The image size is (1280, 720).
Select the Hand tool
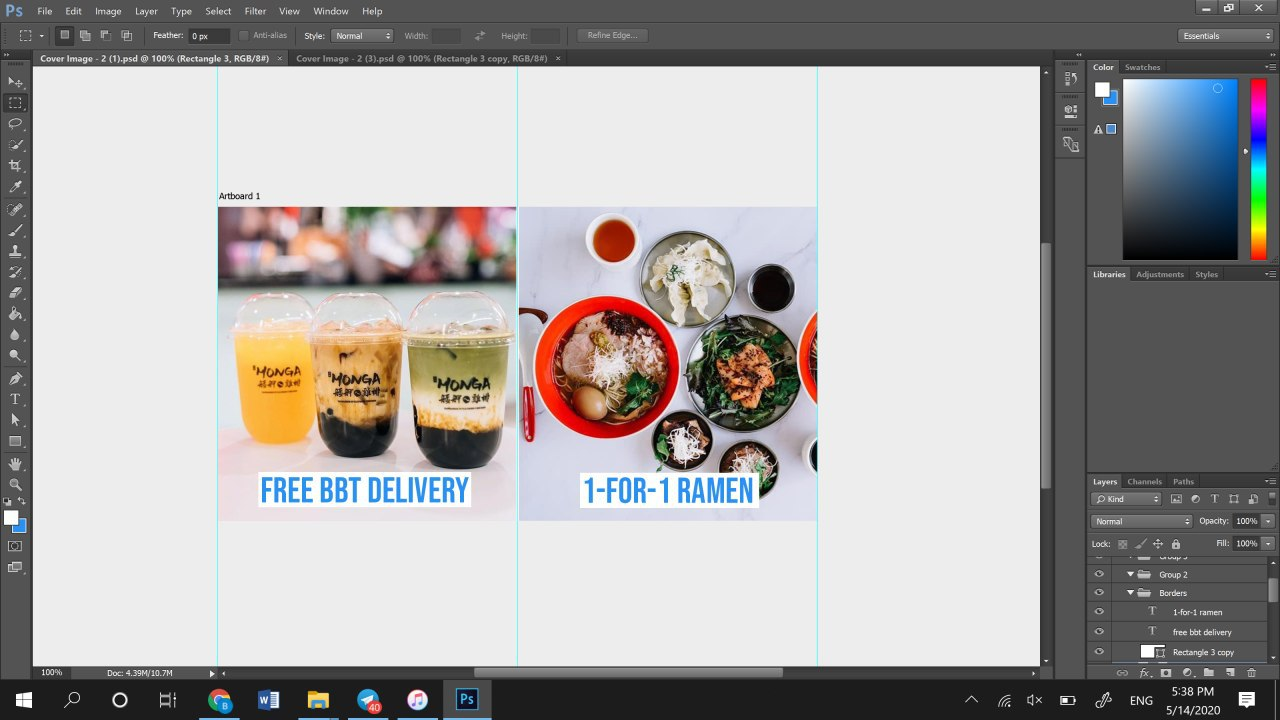pos(15,464)
